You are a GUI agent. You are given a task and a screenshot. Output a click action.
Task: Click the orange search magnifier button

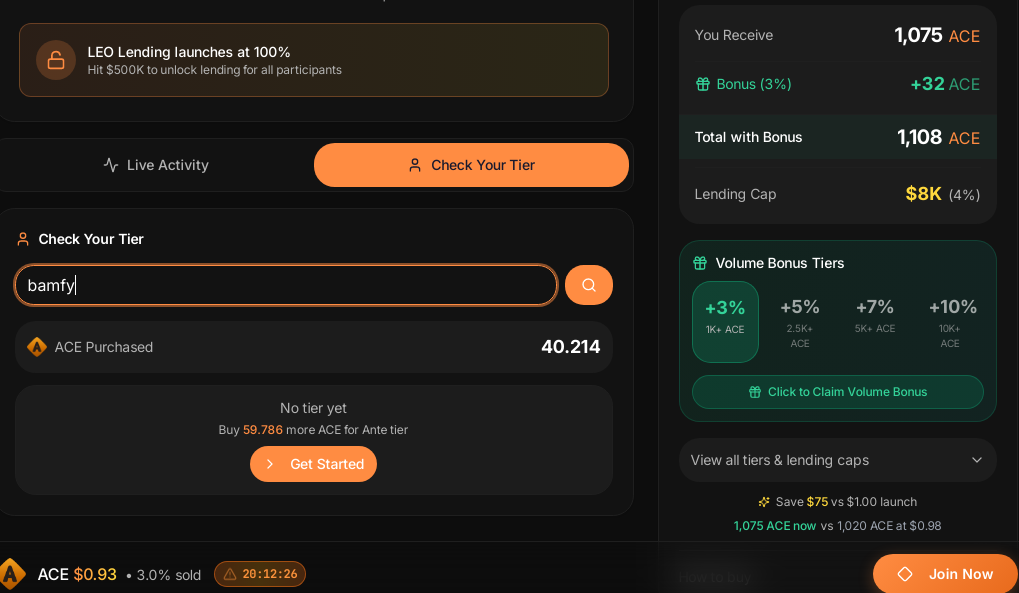click(x=588, y=285)
